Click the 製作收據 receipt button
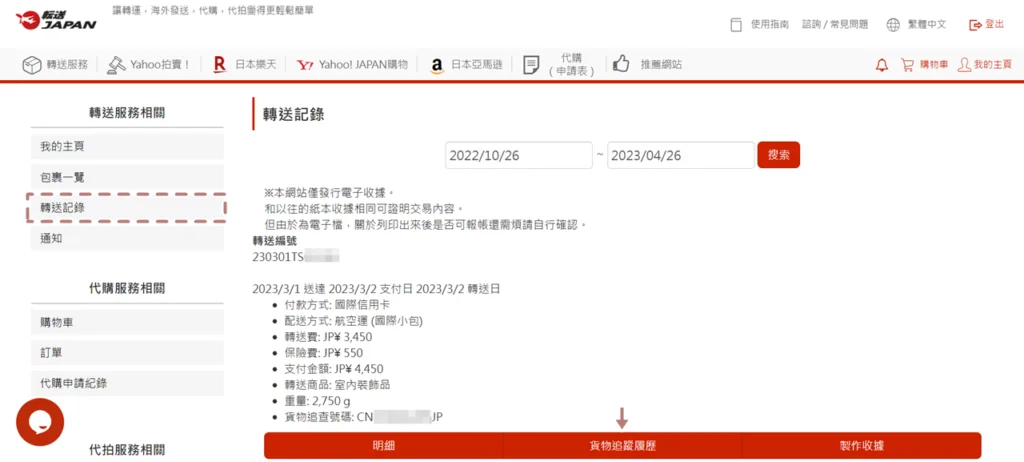1024x462 pixels. 862,446
